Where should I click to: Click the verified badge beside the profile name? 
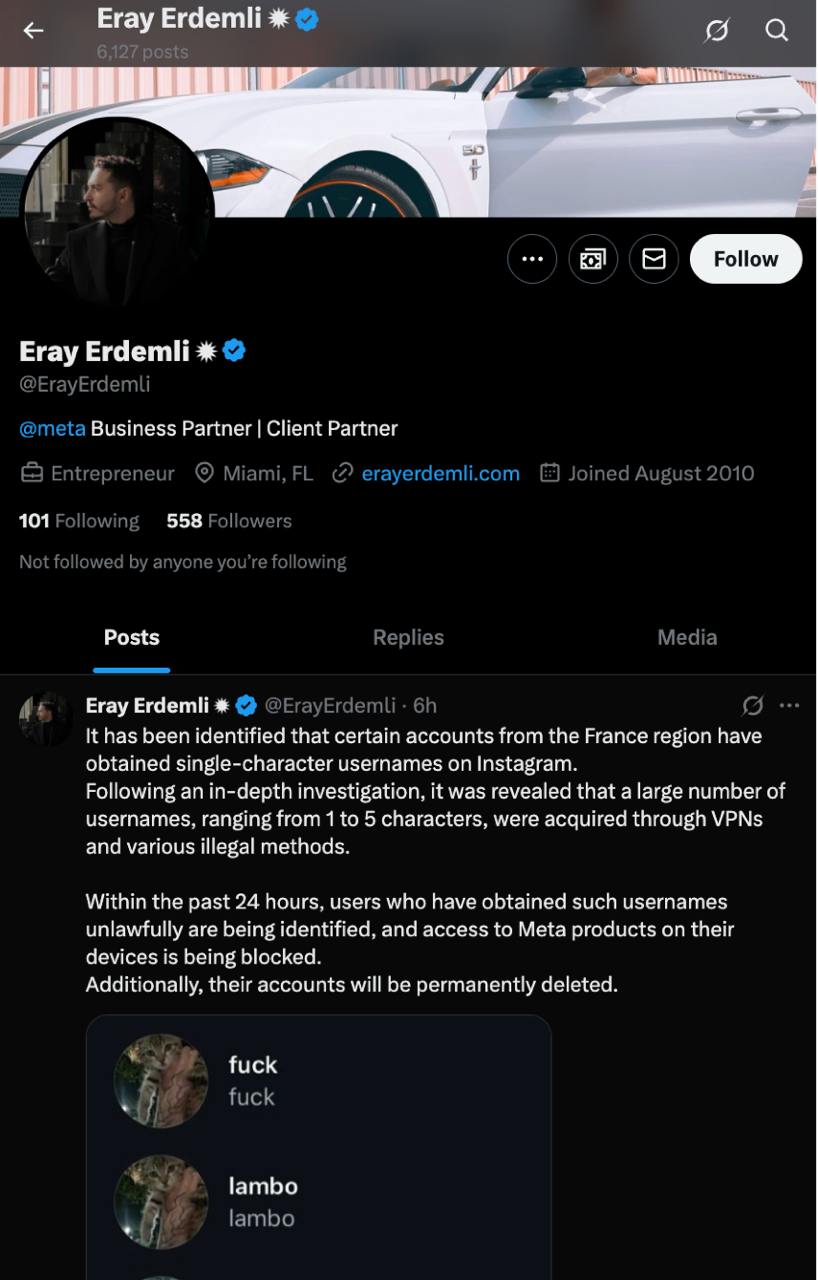tap(235, 351)
